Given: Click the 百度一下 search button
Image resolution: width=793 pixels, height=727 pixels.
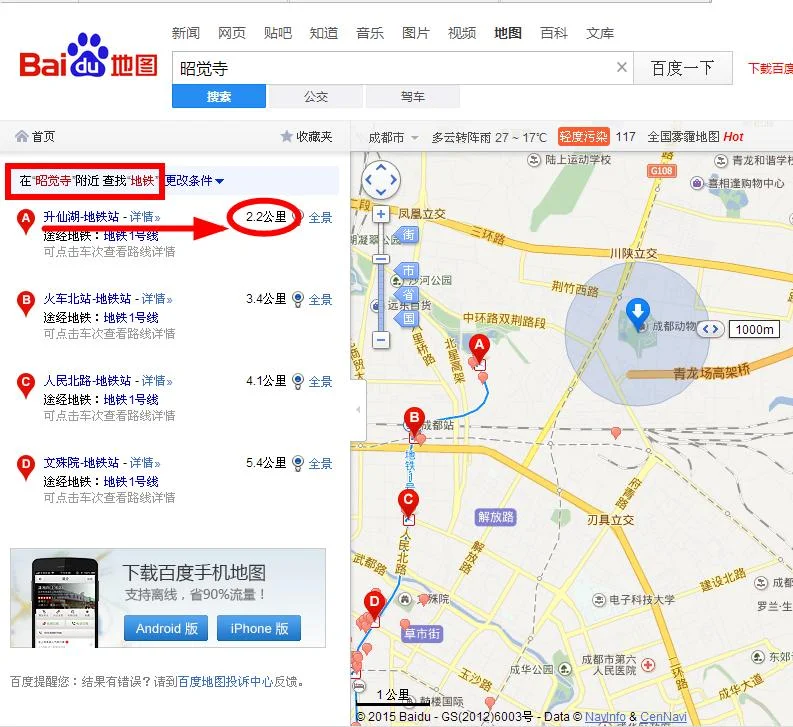Looking at the screenshot, I should (683, 68).
